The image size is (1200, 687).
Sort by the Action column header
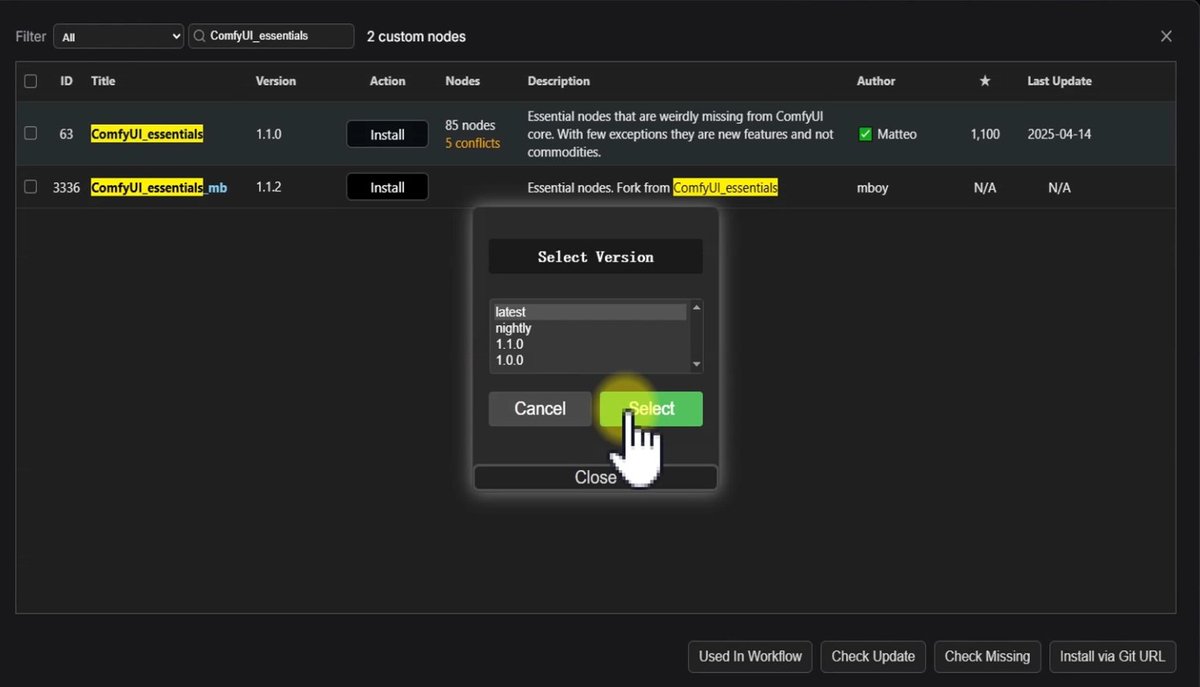coord(388,81)
